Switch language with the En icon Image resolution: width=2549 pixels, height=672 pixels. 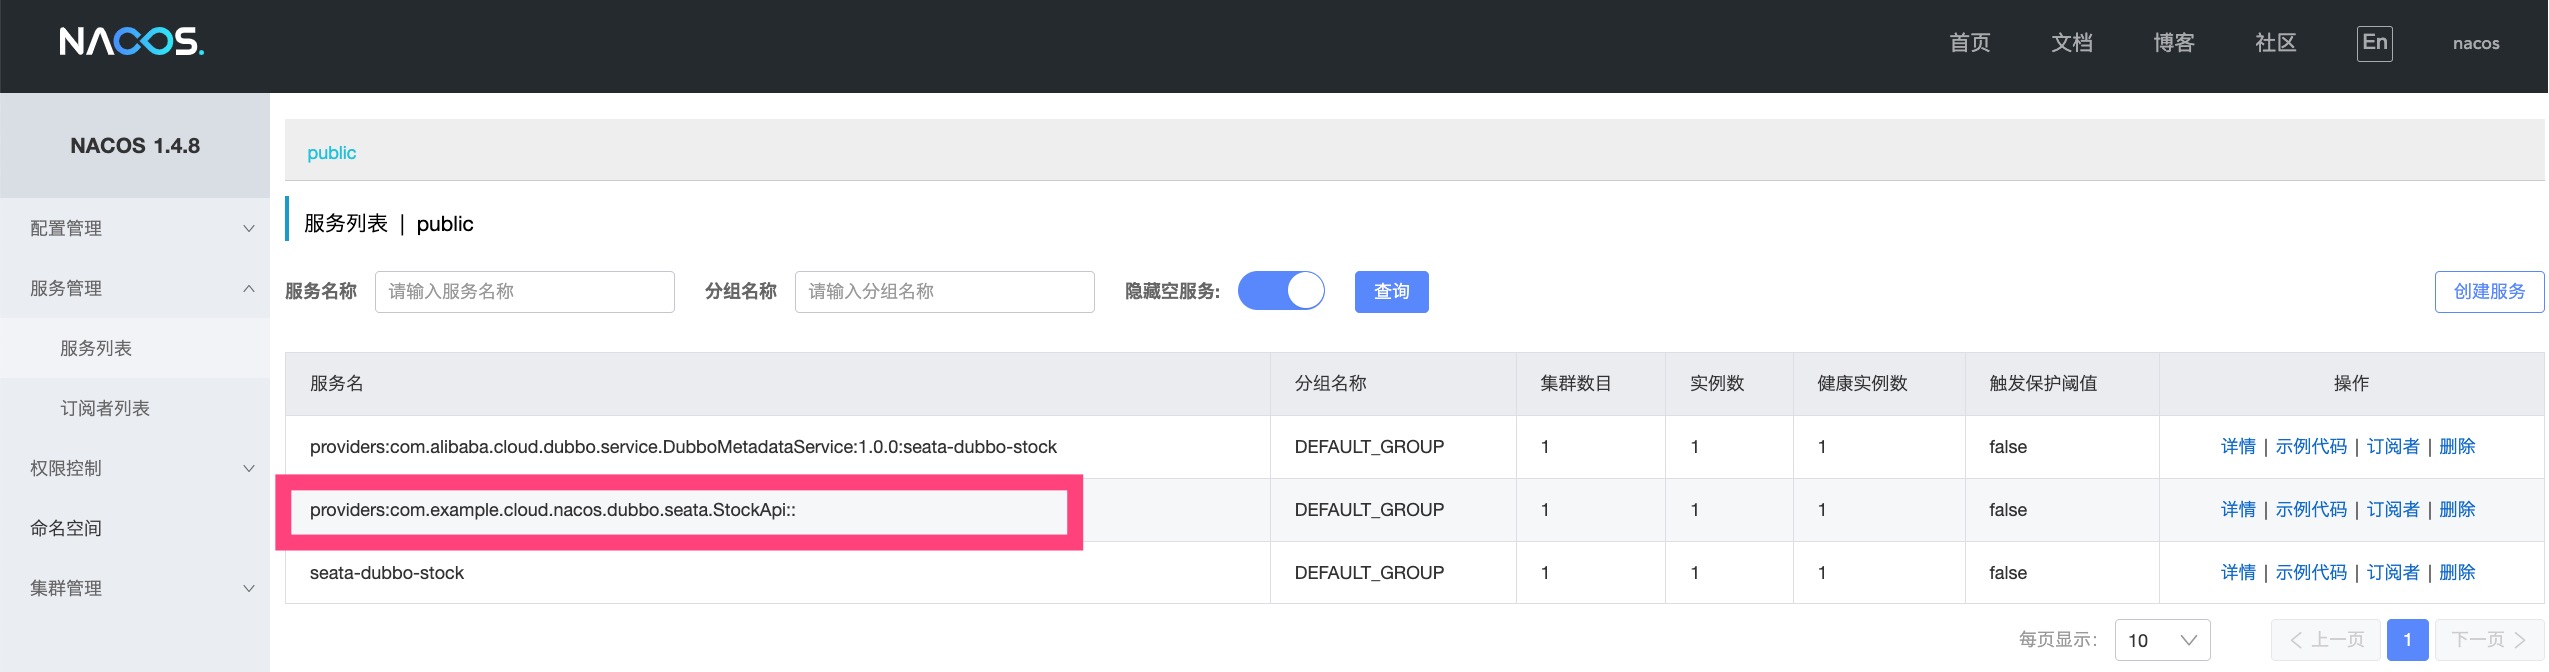[x=2374, y=43]
